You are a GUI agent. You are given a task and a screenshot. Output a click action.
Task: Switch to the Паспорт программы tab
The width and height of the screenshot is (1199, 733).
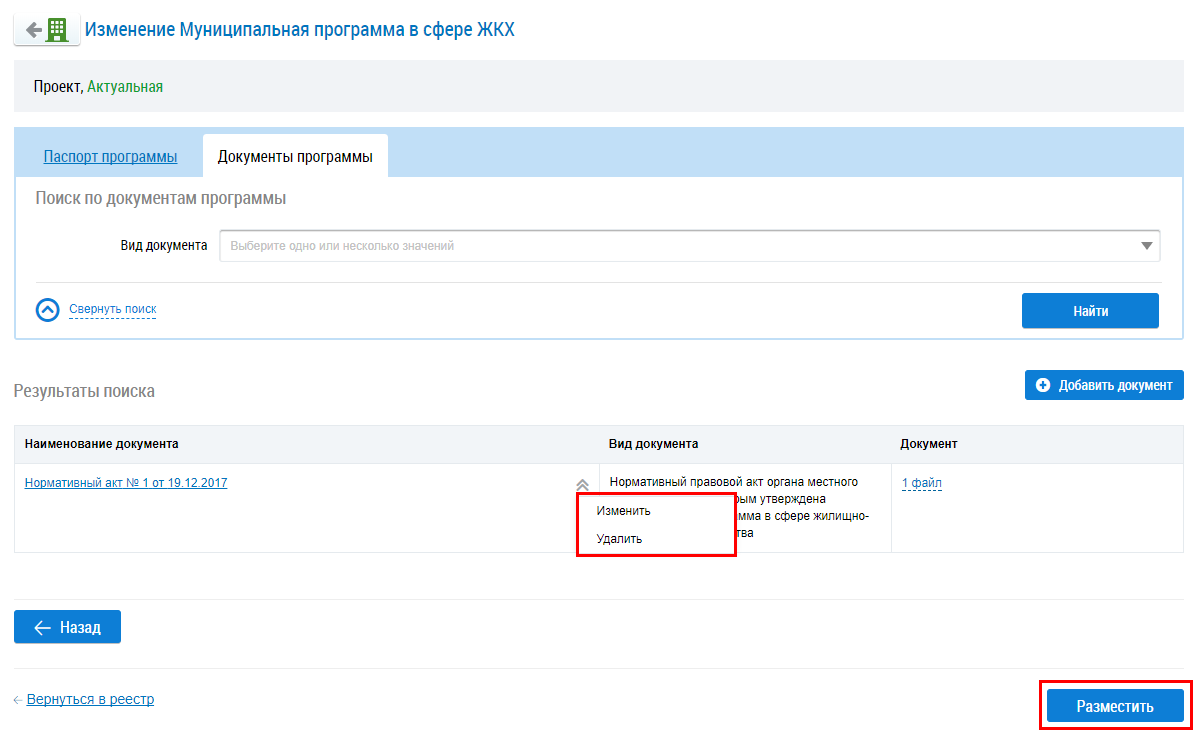[110, 157]
